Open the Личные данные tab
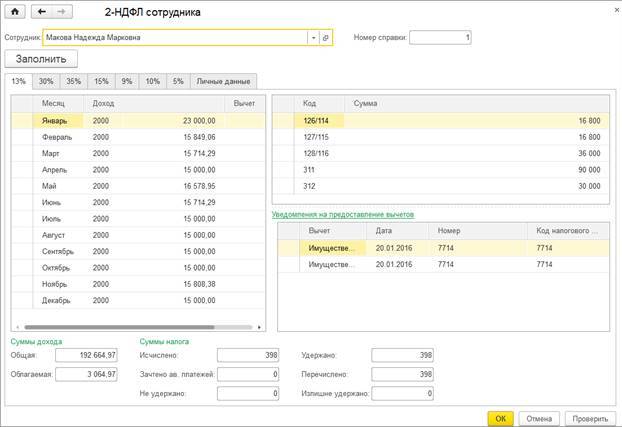 coord(224,81)
